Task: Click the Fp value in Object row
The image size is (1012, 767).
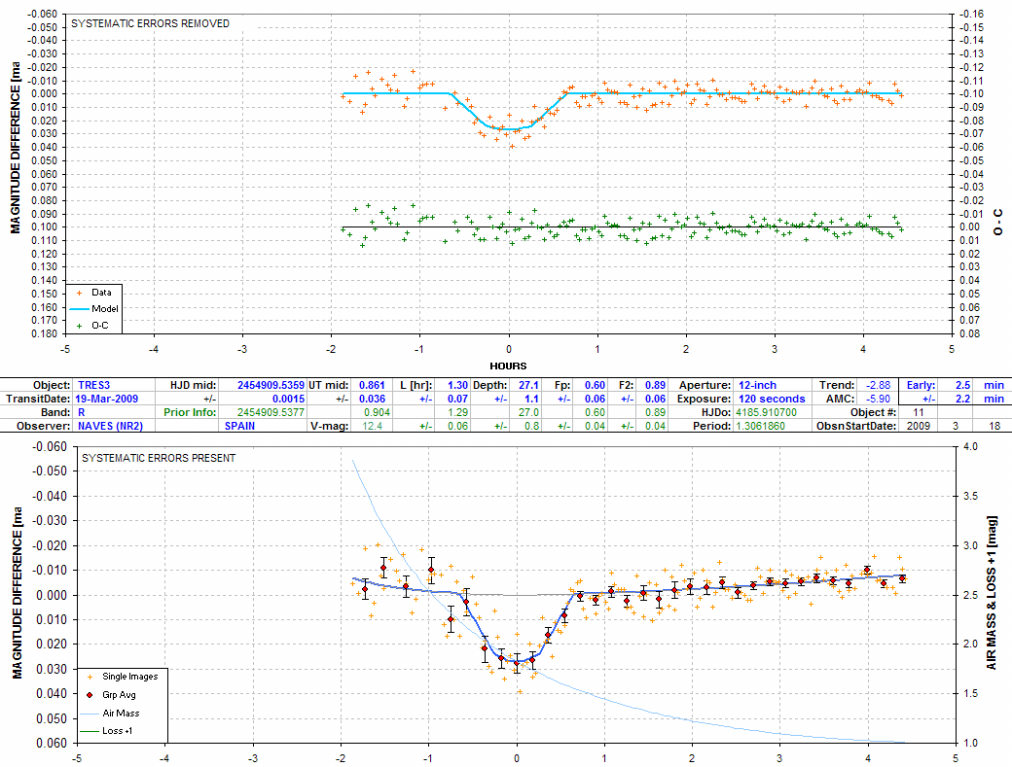Action: click(595, 385)
